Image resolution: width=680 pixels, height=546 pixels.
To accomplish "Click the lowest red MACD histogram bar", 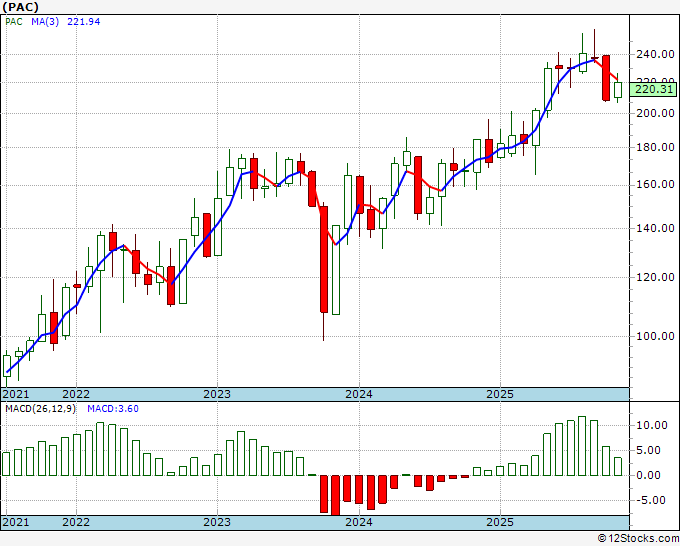I will click(336, 495).
